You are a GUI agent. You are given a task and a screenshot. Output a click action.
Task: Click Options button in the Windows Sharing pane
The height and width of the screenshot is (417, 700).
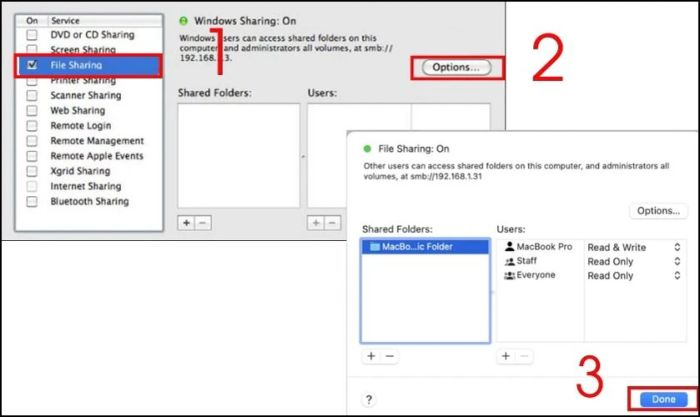[456, 67]
